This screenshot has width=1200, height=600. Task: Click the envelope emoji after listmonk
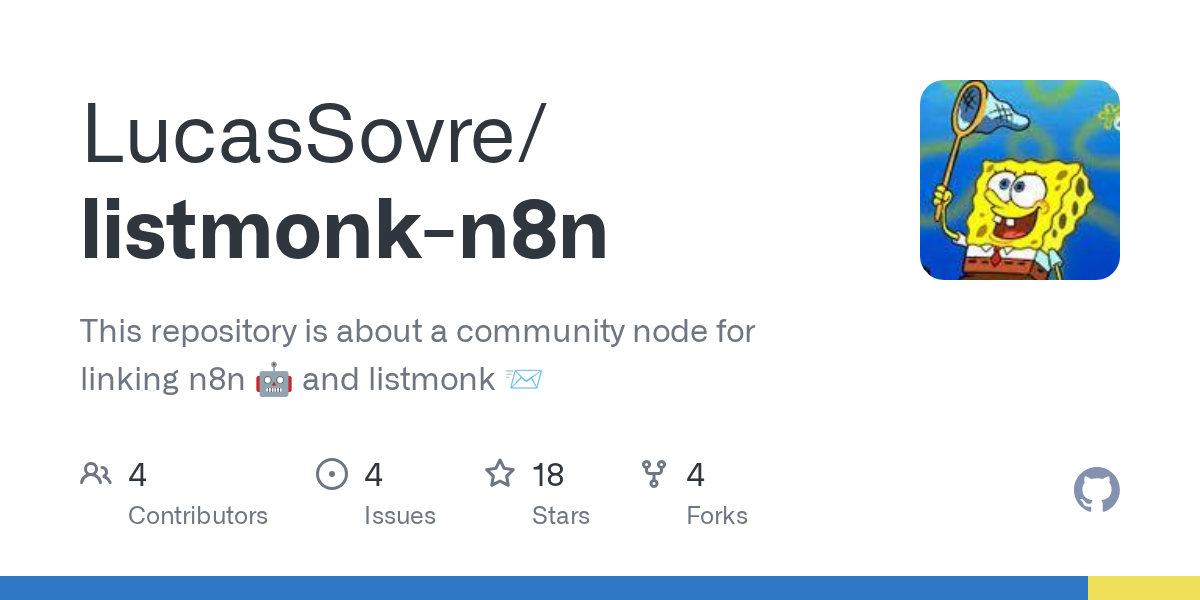(x=524, y=380)
